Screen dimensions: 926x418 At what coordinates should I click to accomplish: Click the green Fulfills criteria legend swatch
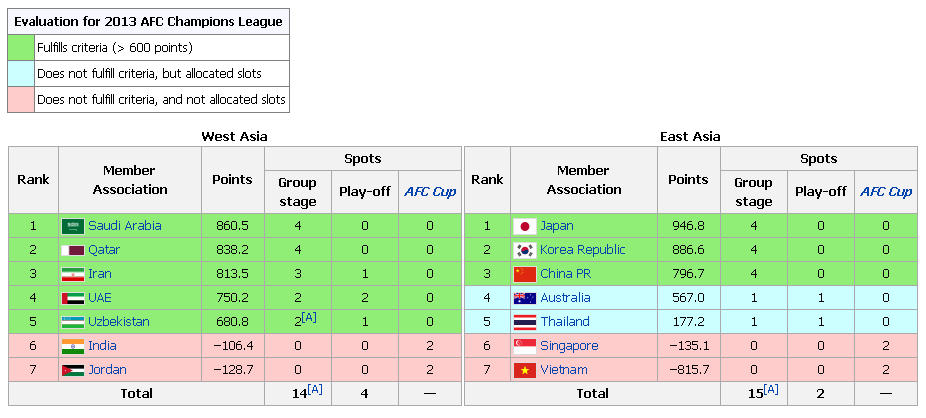click(21, 47)
